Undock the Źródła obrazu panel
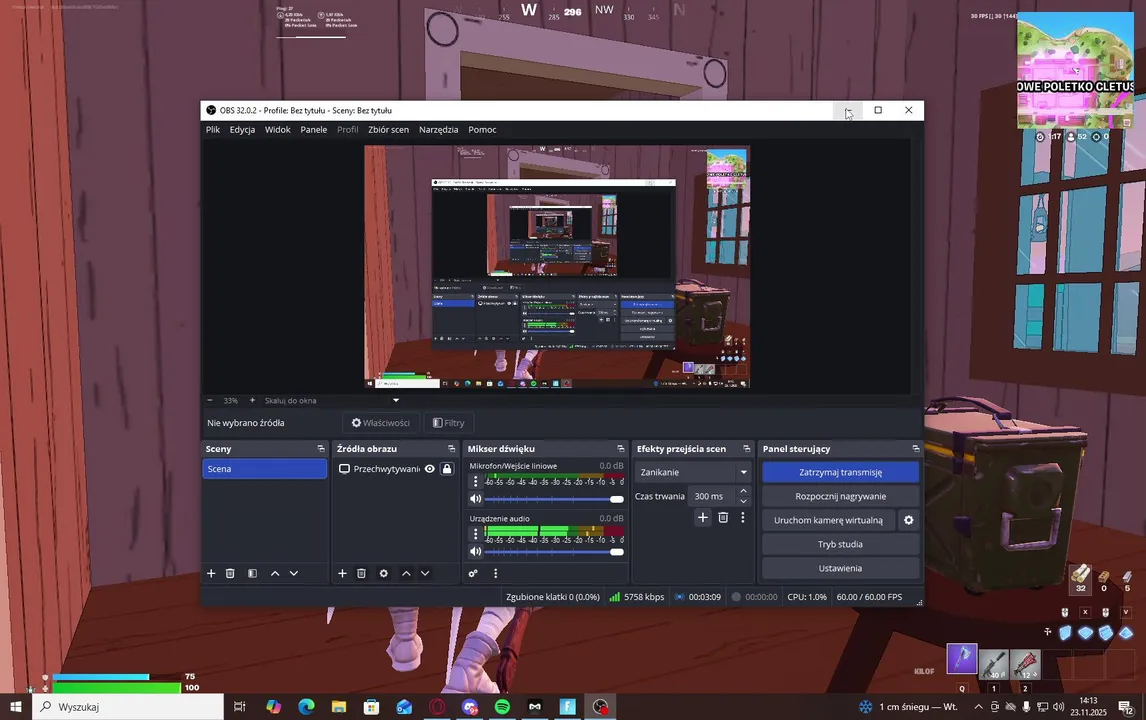Image resolution: width=1146 pixels, height=720 pixels. (451, 449)
